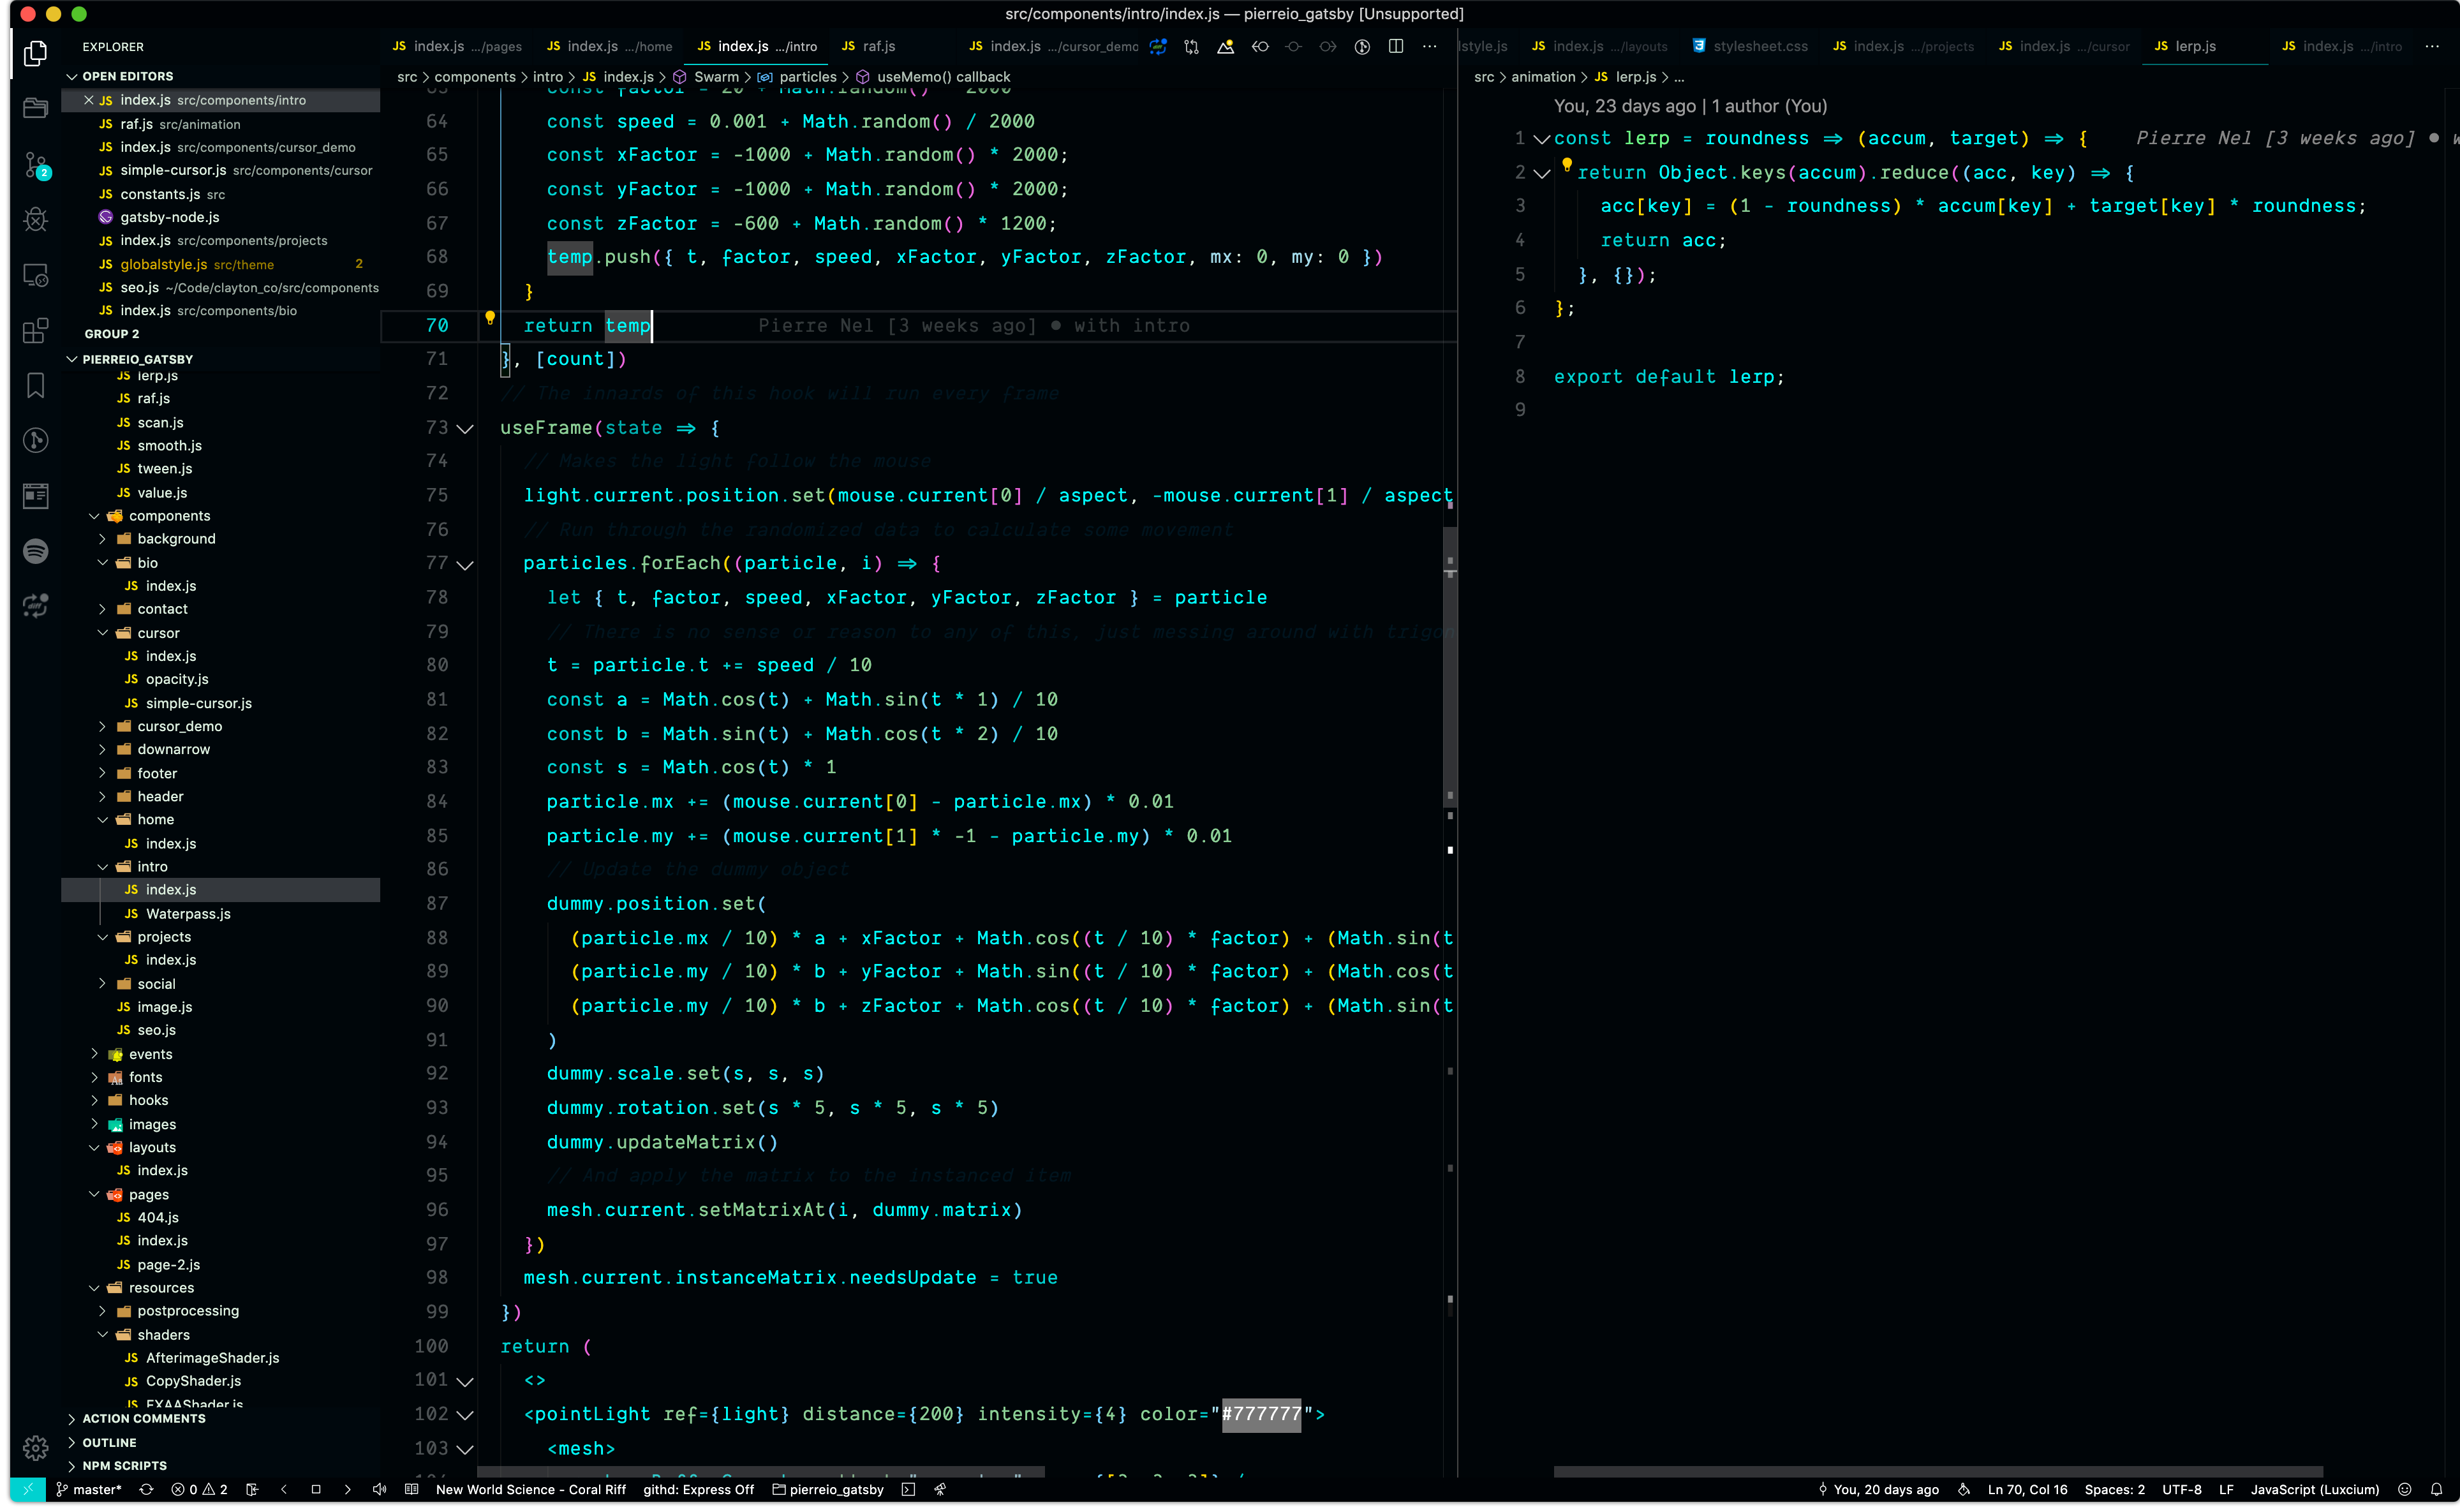Viewport: 2460px width, 1512px height.
Task: Click the Split Editor Right icon
Action: tap(1396, 46)
